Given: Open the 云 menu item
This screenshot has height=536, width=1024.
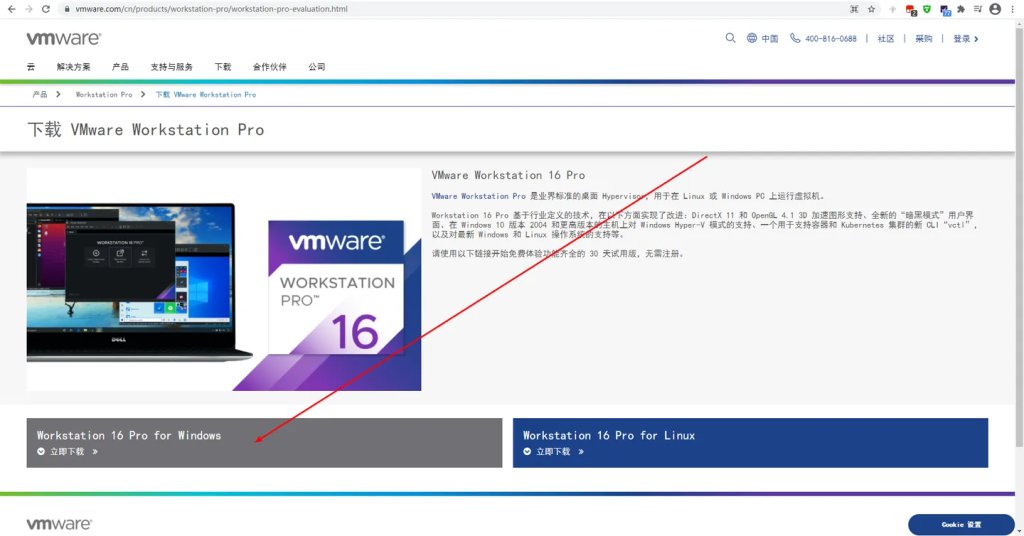Looking at the screenshot, I should [x=31, y=67].
